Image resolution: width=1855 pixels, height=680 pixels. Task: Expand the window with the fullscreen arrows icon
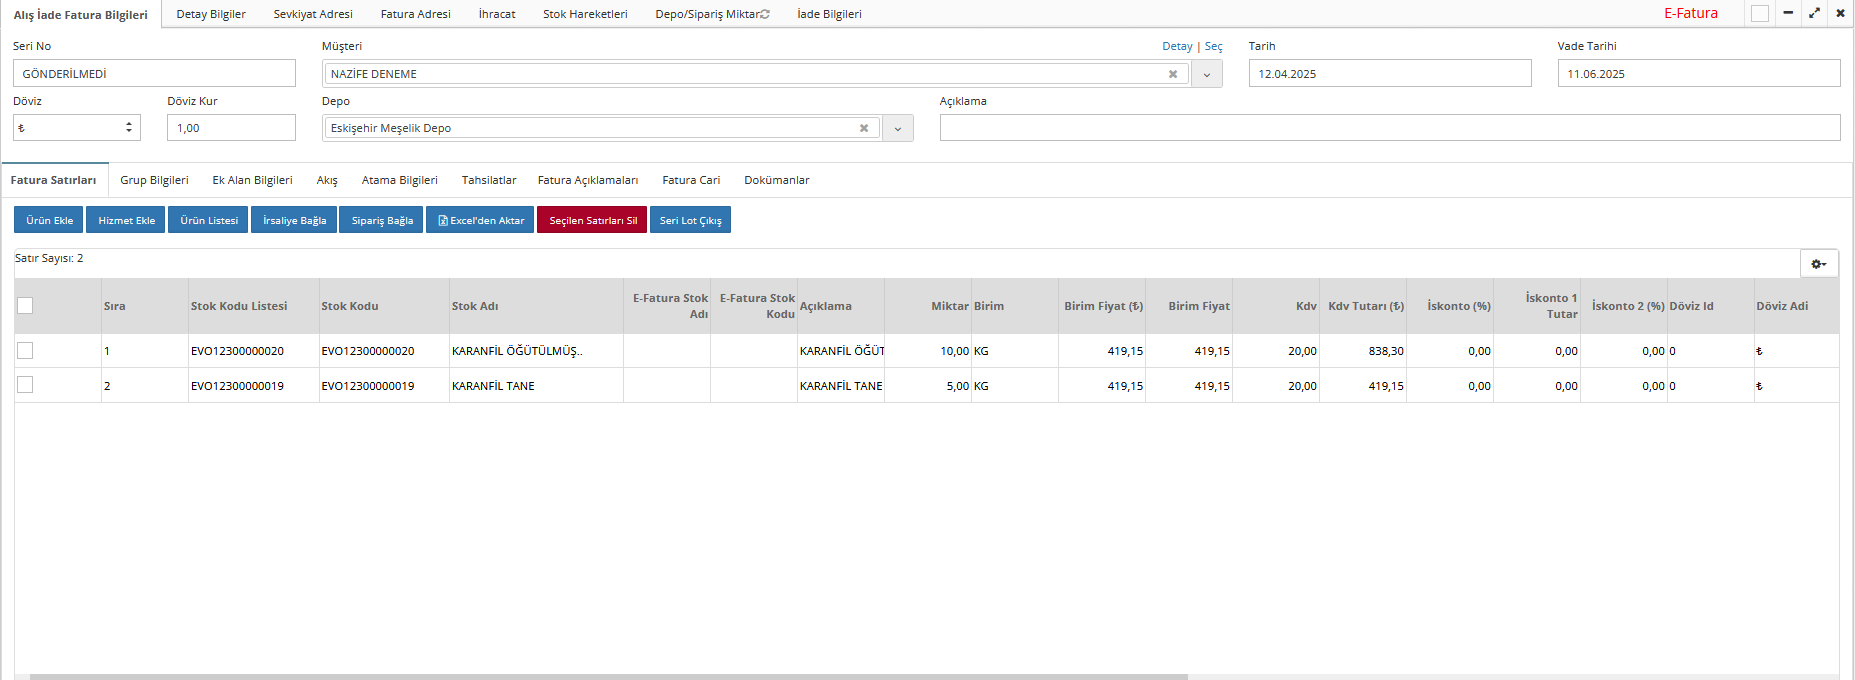[1814, 13]
